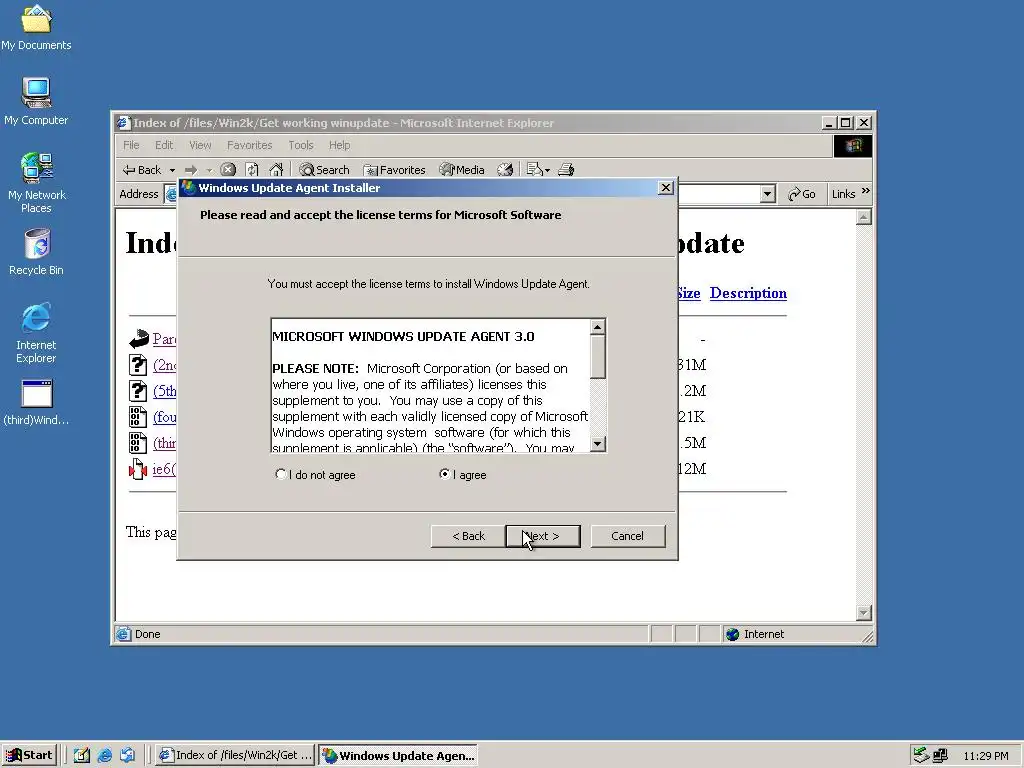
Task: Click the IE Forward arrow button
Action: tap(191, 170)
